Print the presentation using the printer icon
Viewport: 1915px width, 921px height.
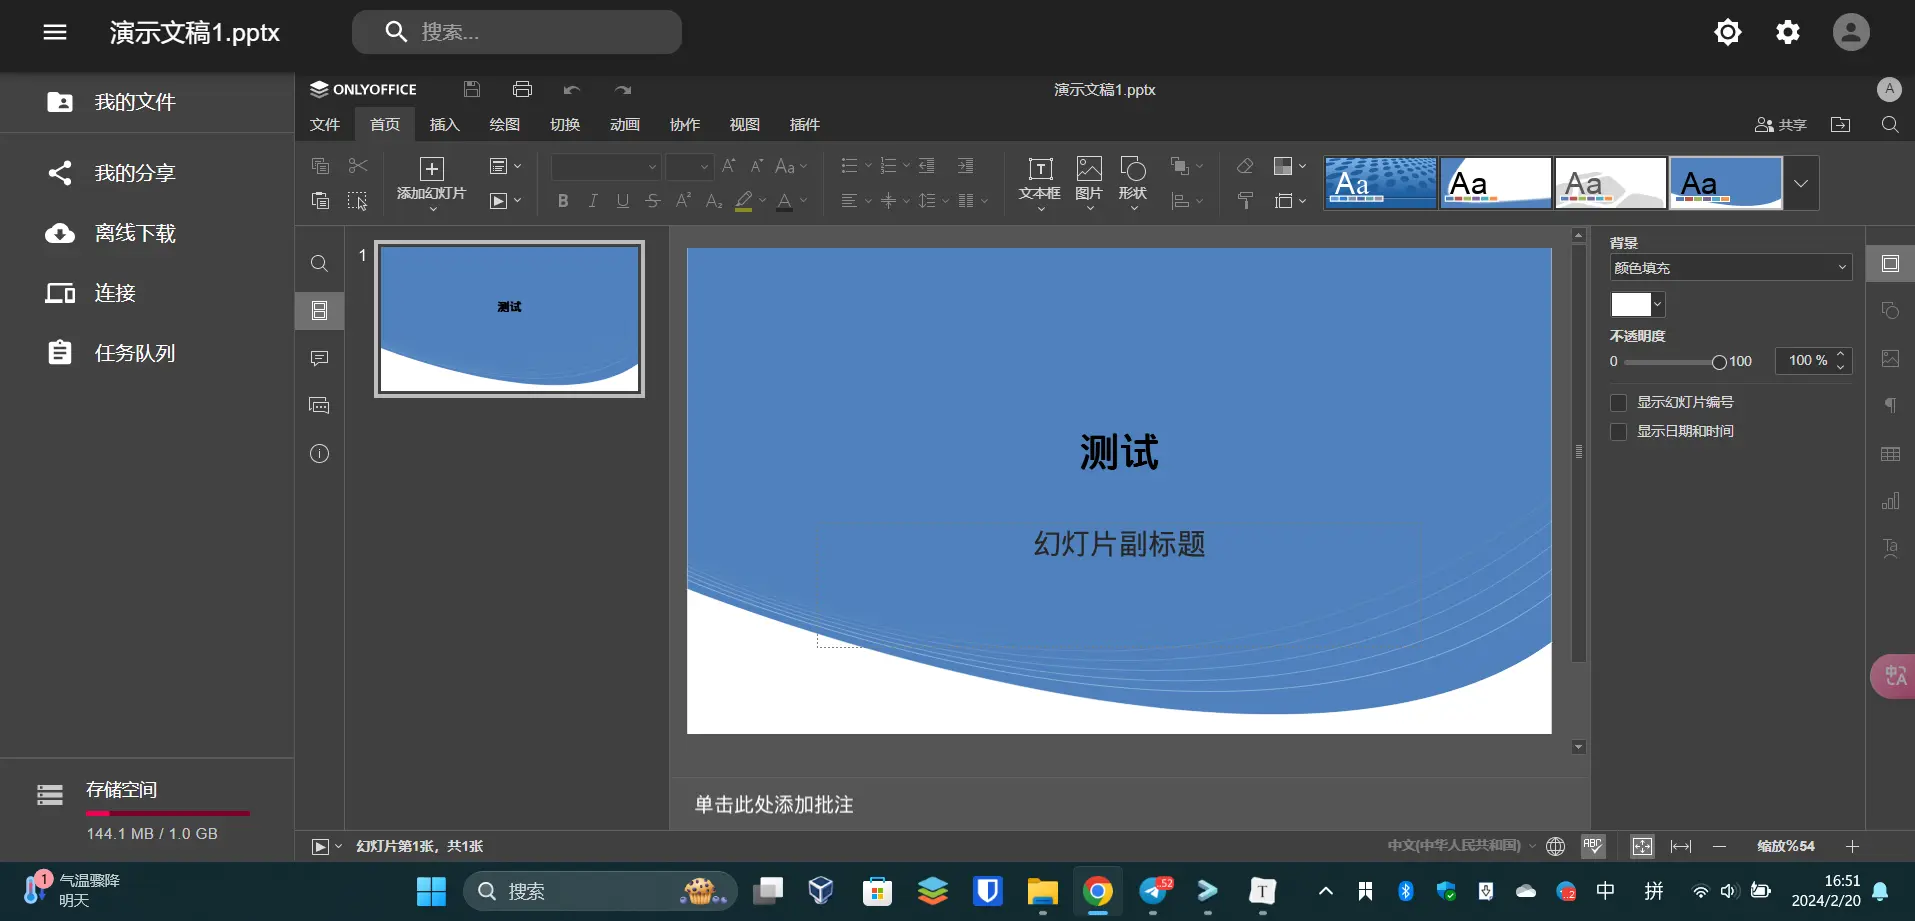click(522, 89)
